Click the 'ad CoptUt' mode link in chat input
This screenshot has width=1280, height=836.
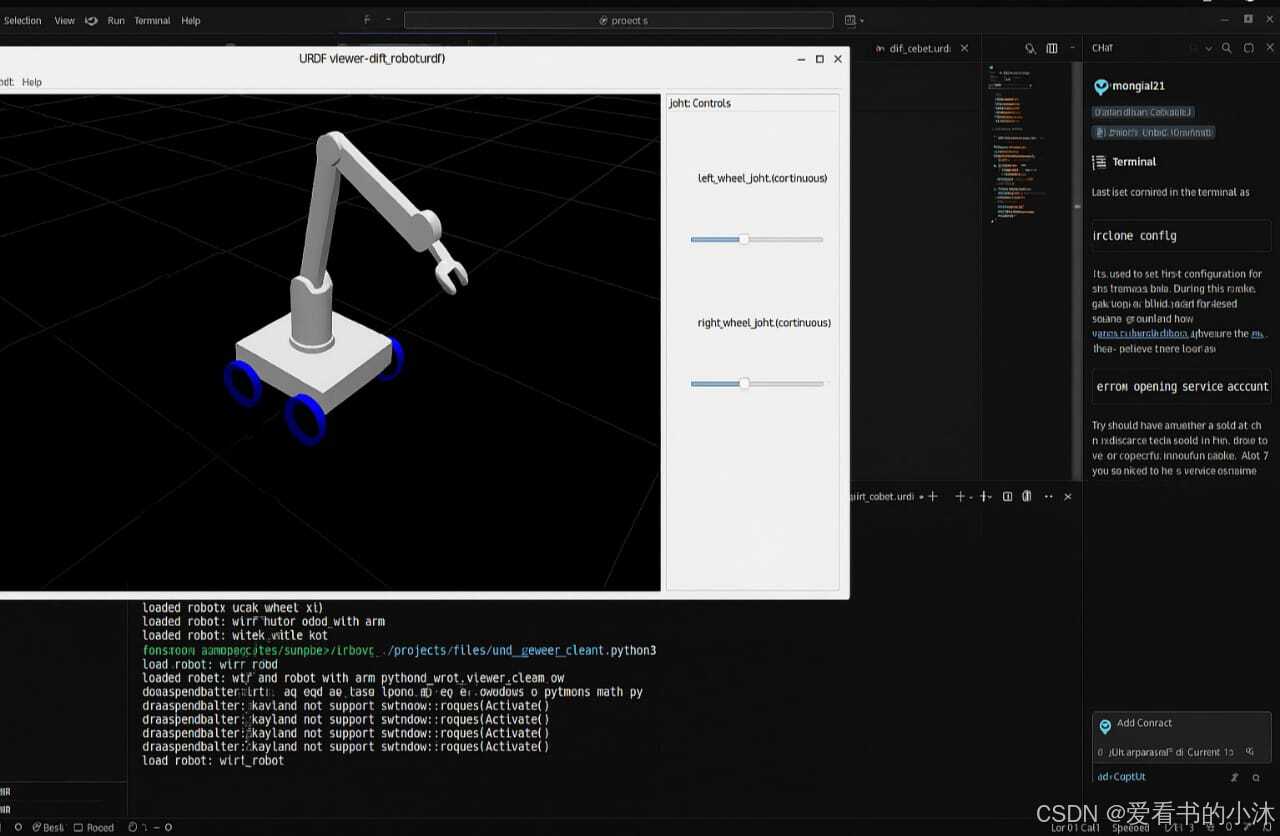(1121, 777)
